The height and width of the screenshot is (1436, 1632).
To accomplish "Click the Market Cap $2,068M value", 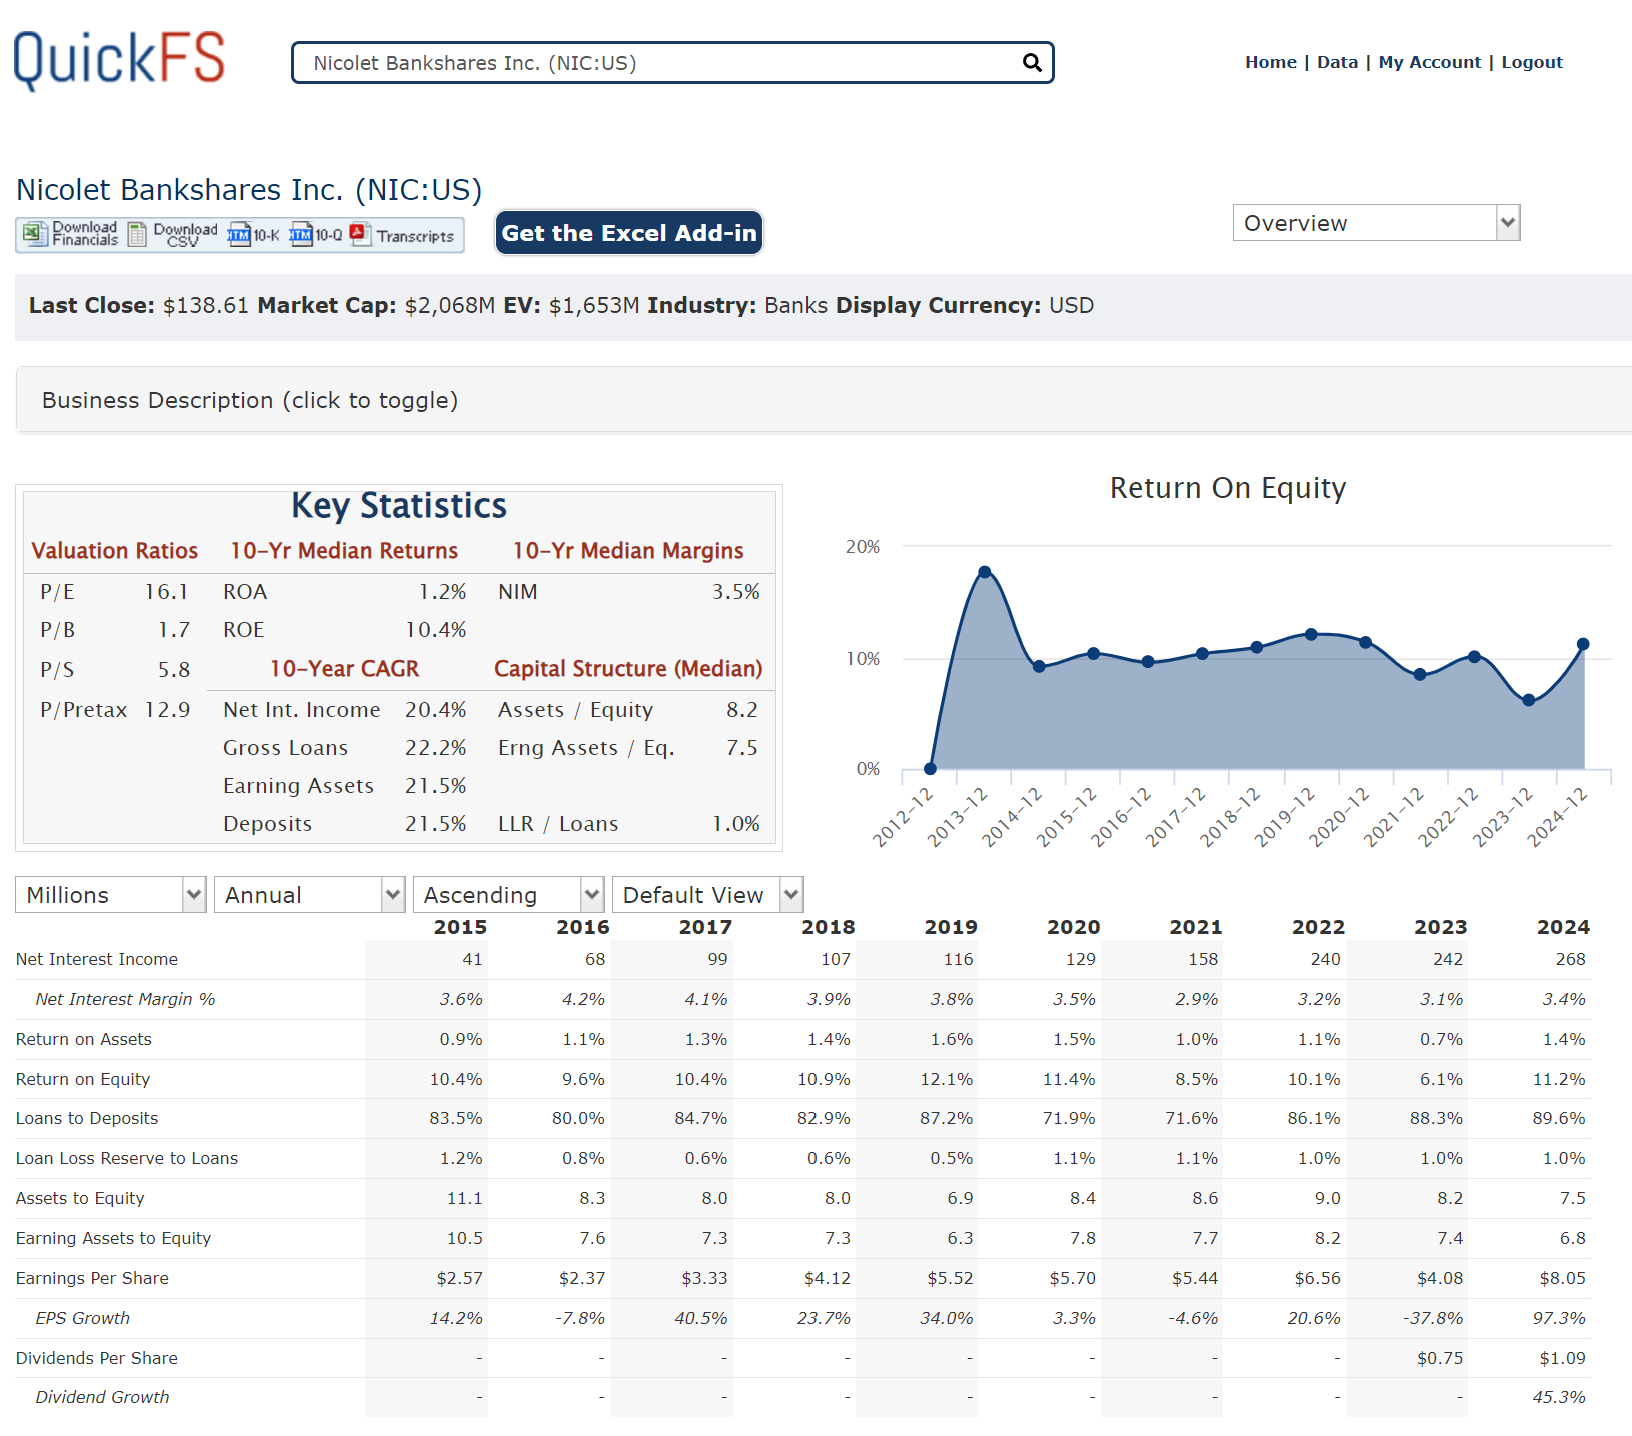I will [449, 306].
